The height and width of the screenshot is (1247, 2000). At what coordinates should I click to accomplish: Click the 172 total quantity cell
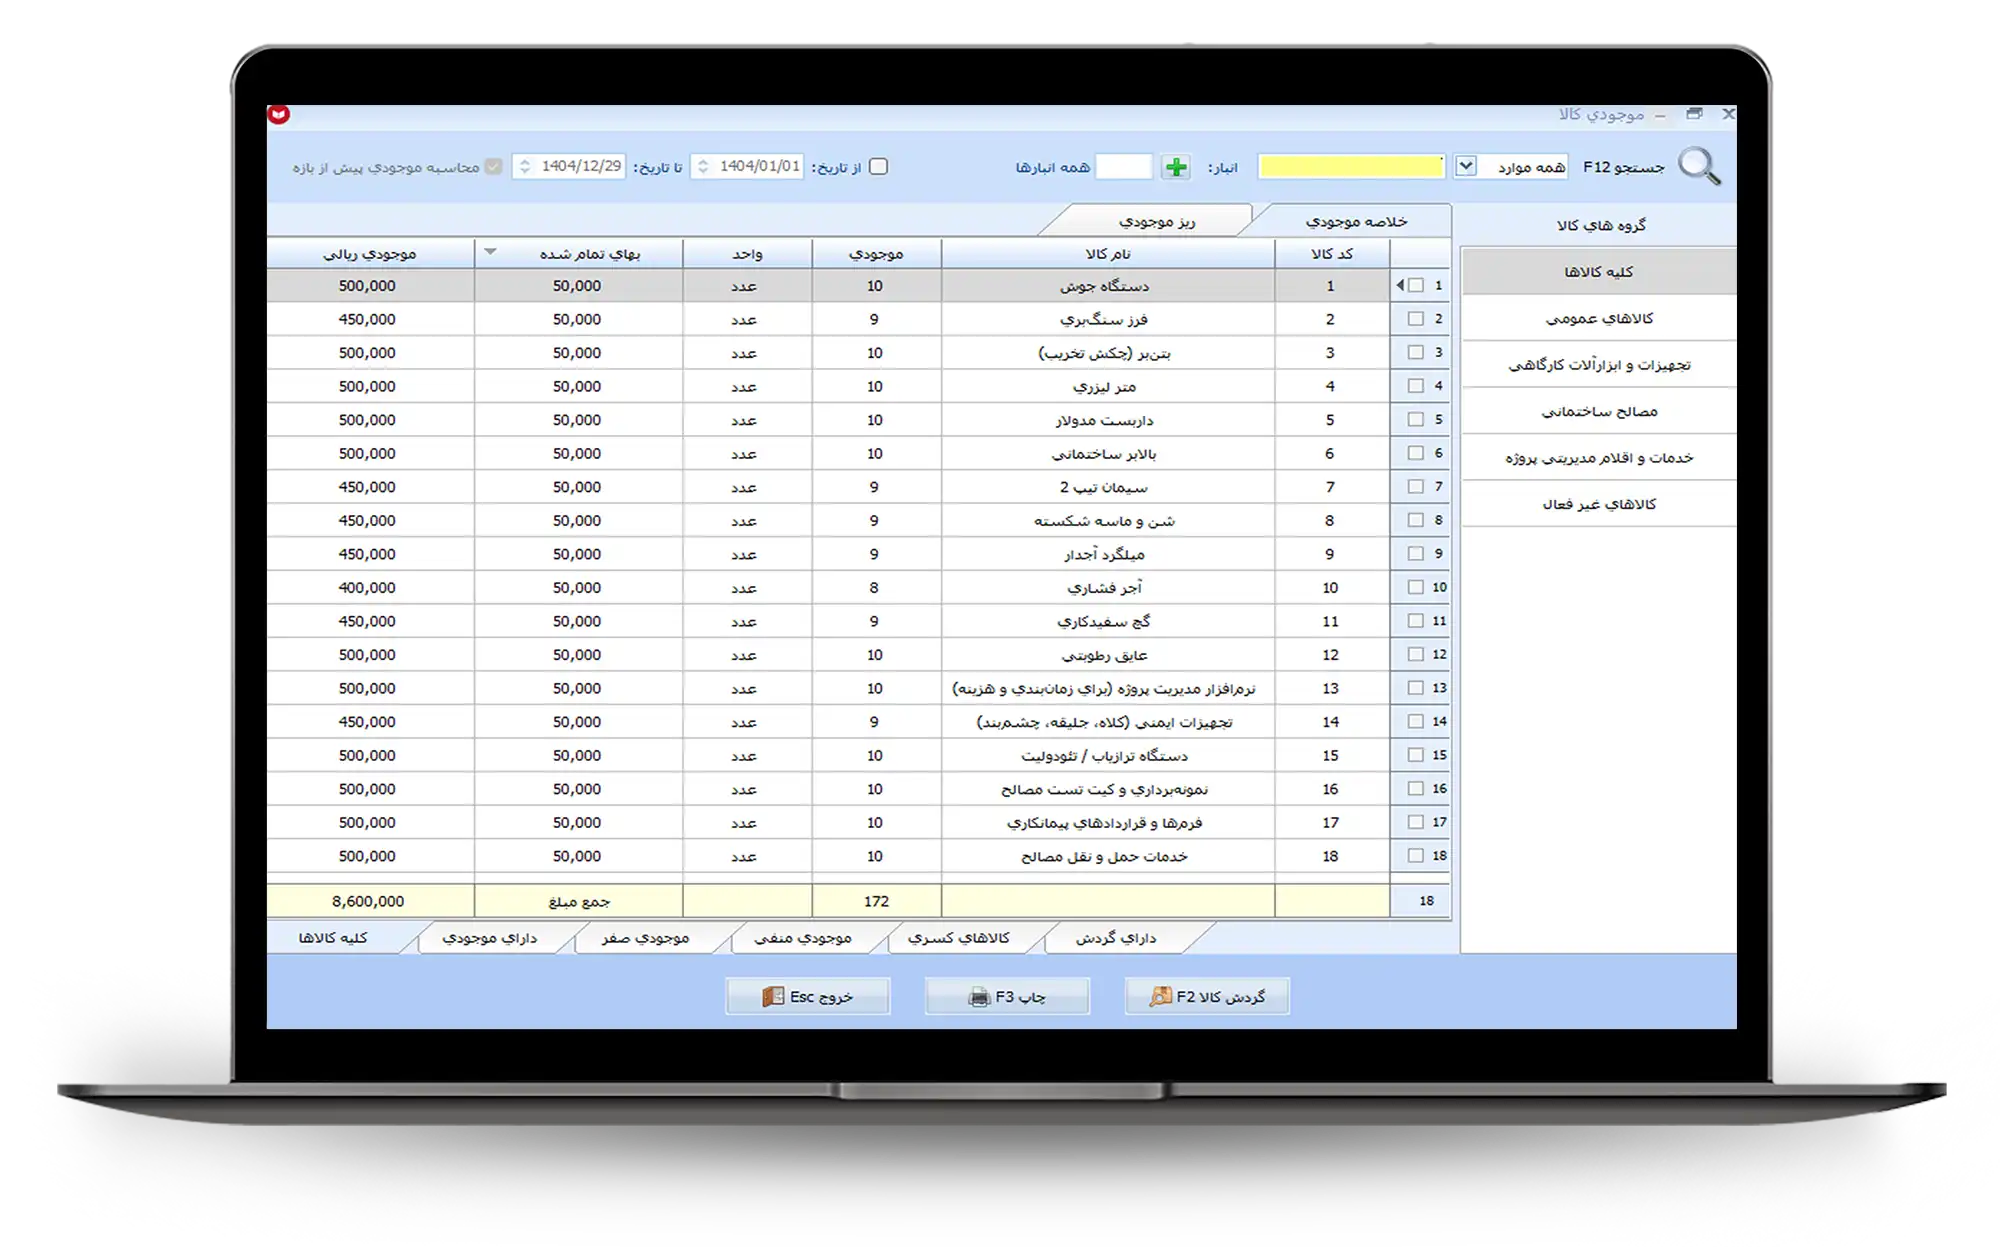(x=876, y=901)
